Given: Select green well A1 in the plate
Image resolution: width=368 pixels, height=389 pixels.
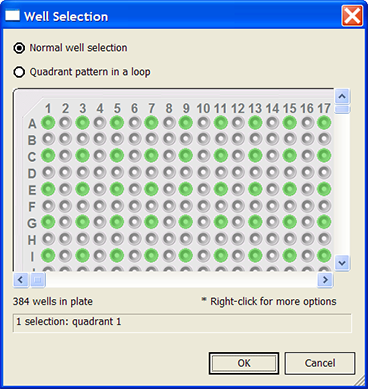Looking at the screenshot, I should (x=48, y=122).
